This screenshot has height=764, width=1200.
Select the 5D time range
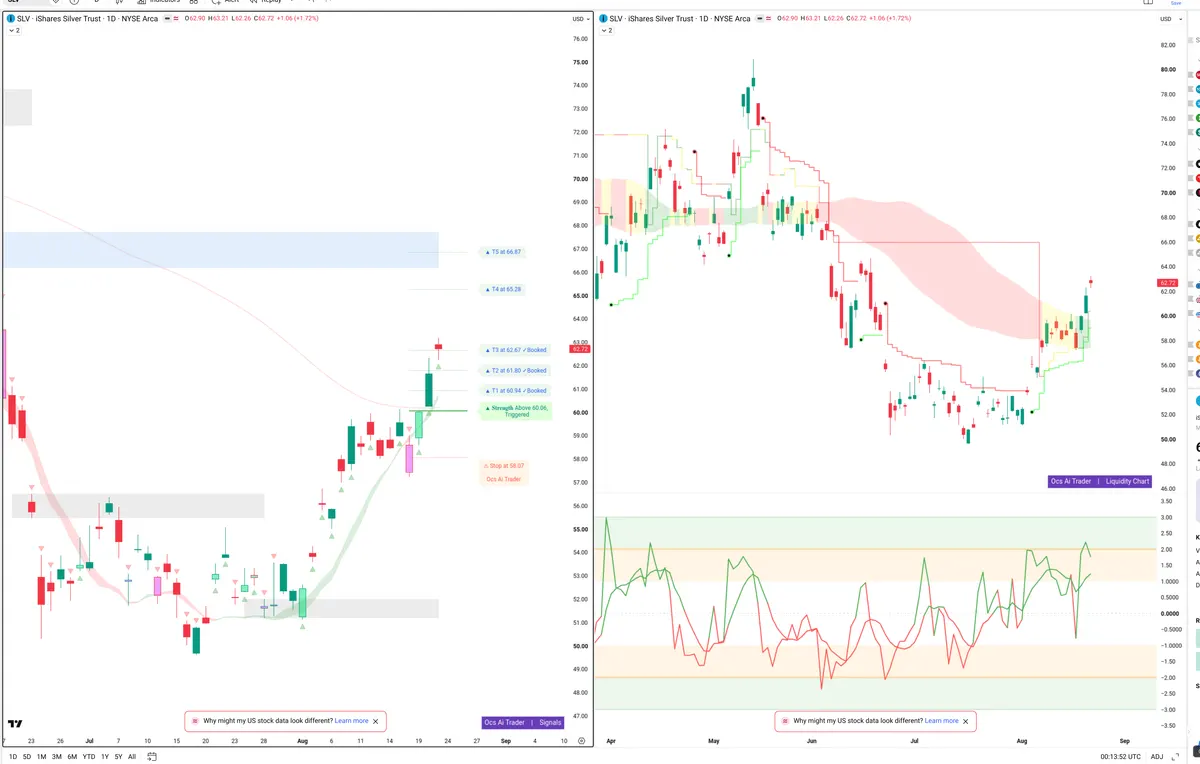coord(27,757)
